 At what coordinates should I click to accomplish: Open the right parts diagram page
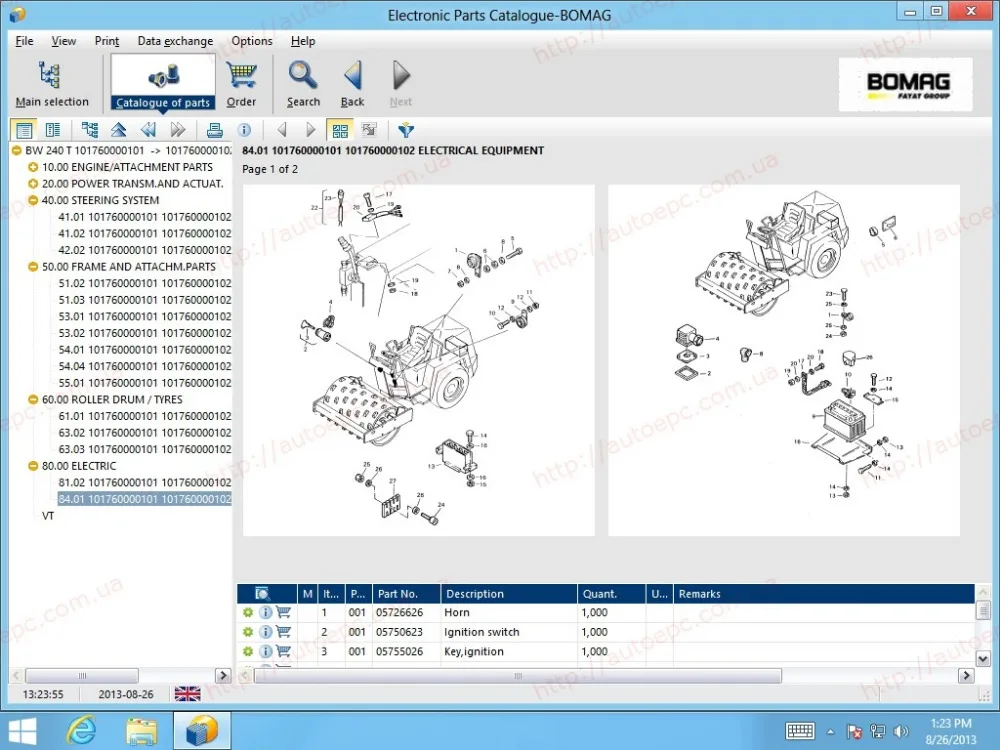(x=784, y=360)
